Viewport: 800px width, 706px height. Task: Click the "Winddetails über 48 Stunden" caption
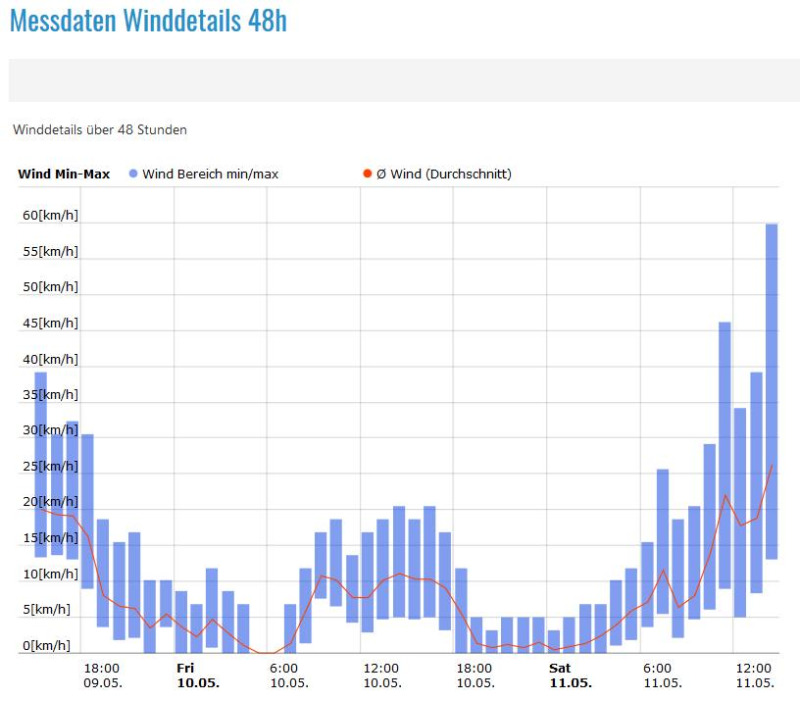click(x=100, y=130)
